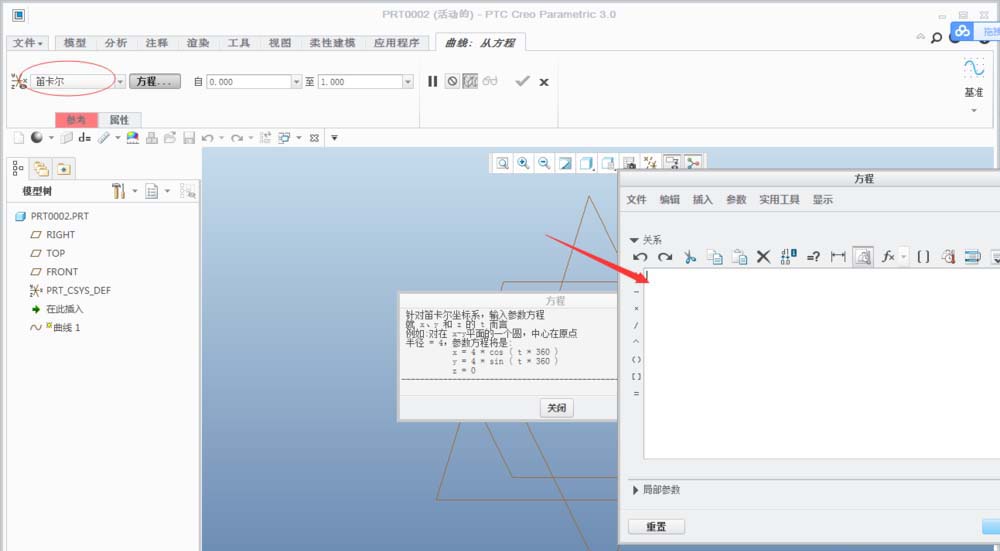
Task: Switch to the 分析 ribbon tab
Action: coord(115,43)
